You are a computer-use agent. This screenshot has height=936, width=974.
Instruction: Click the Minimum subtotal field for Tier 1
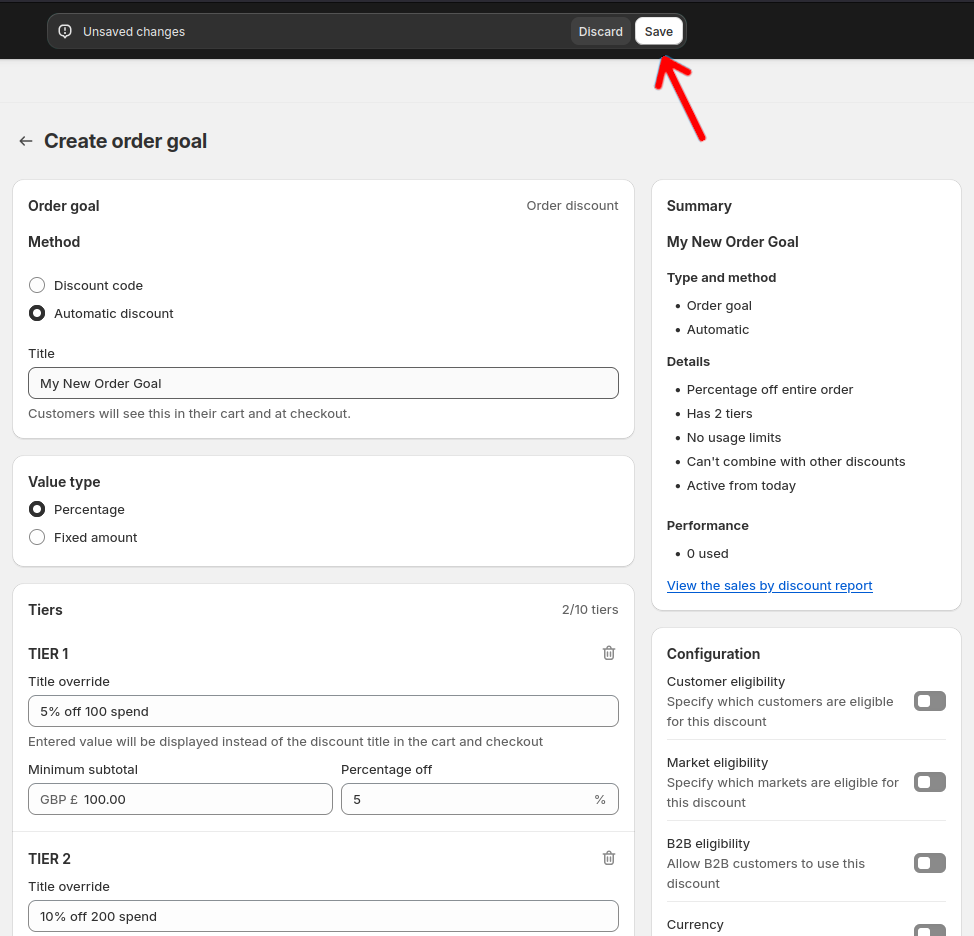click(x=180, y=799)
